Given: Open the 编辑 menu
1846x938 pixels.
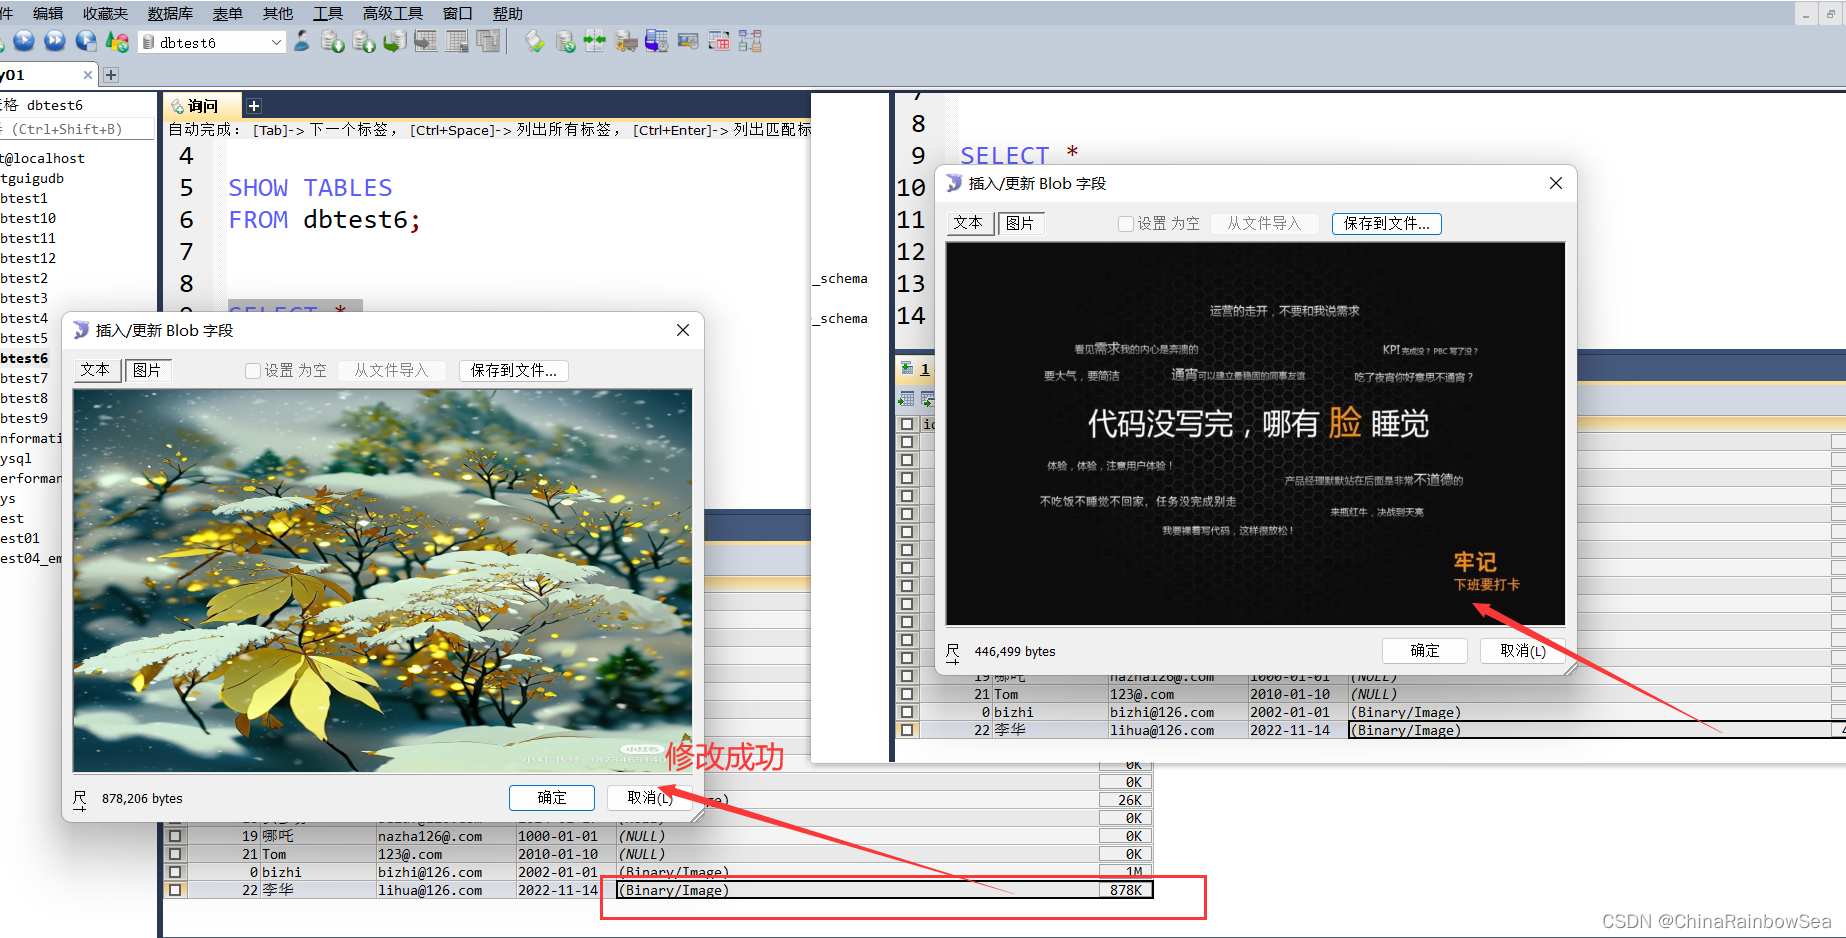Looking at the screenshot, I should click(x=48, y=13).
